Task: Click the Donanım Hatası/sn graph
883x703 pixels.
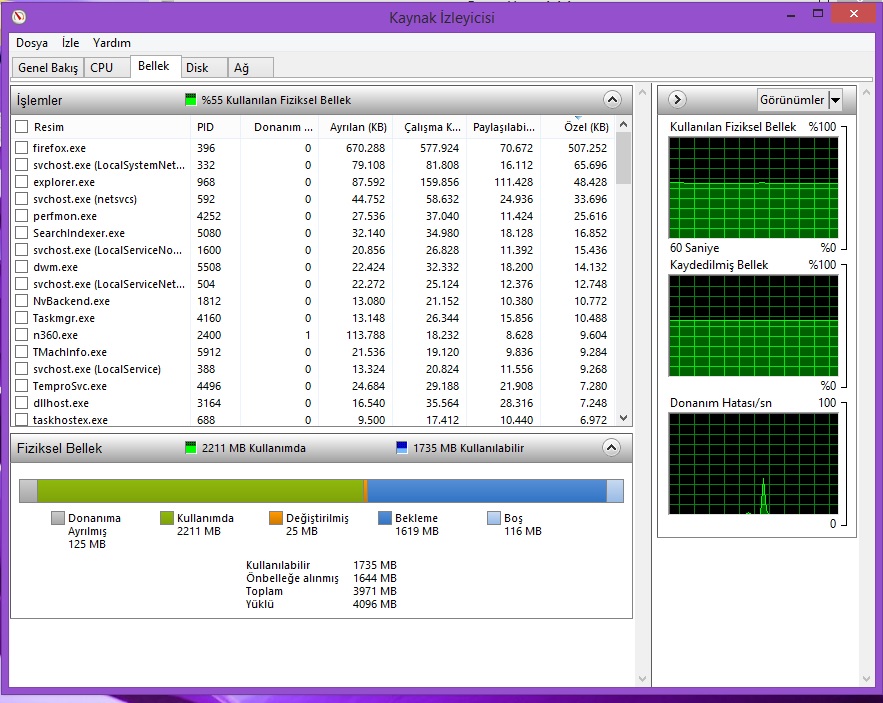Action: tap(753, 464)
